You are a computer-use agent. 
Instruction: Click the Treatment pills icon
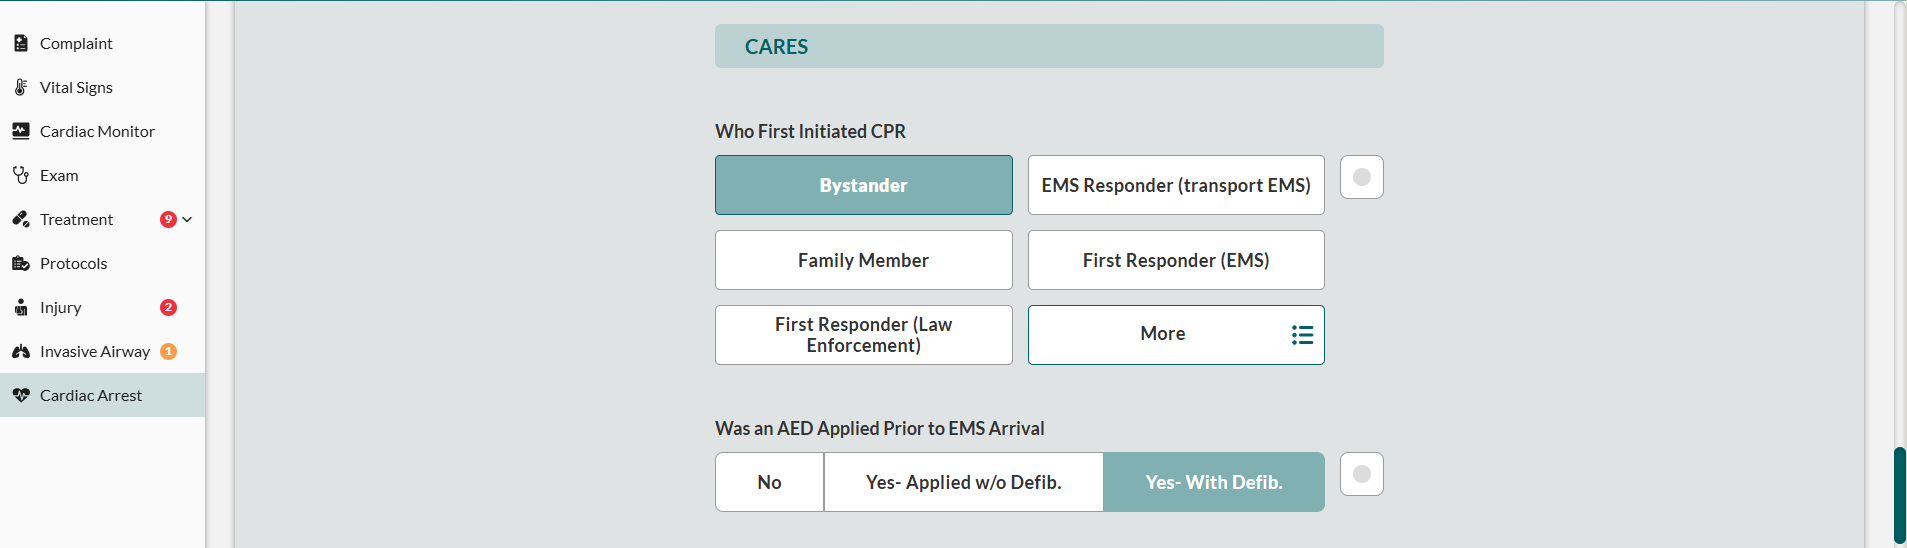[x=21, y=219]
